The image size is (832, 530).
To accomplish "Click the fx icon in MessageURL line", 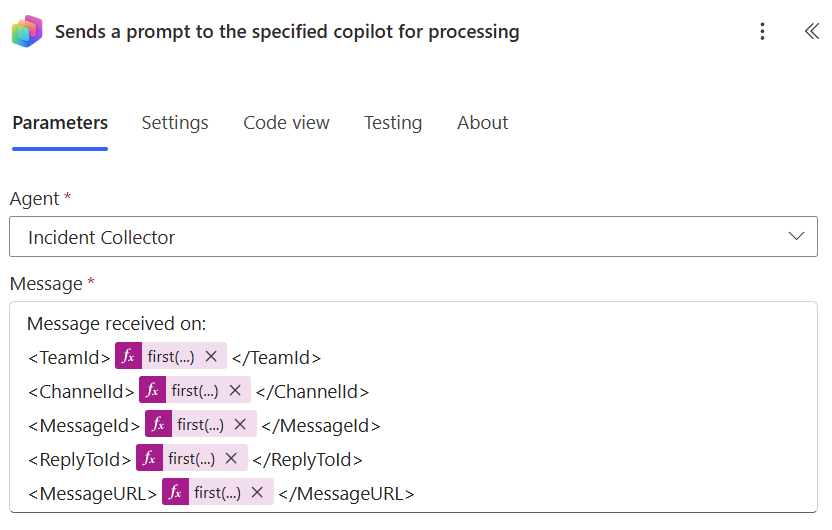I will (x=175, y=492).
